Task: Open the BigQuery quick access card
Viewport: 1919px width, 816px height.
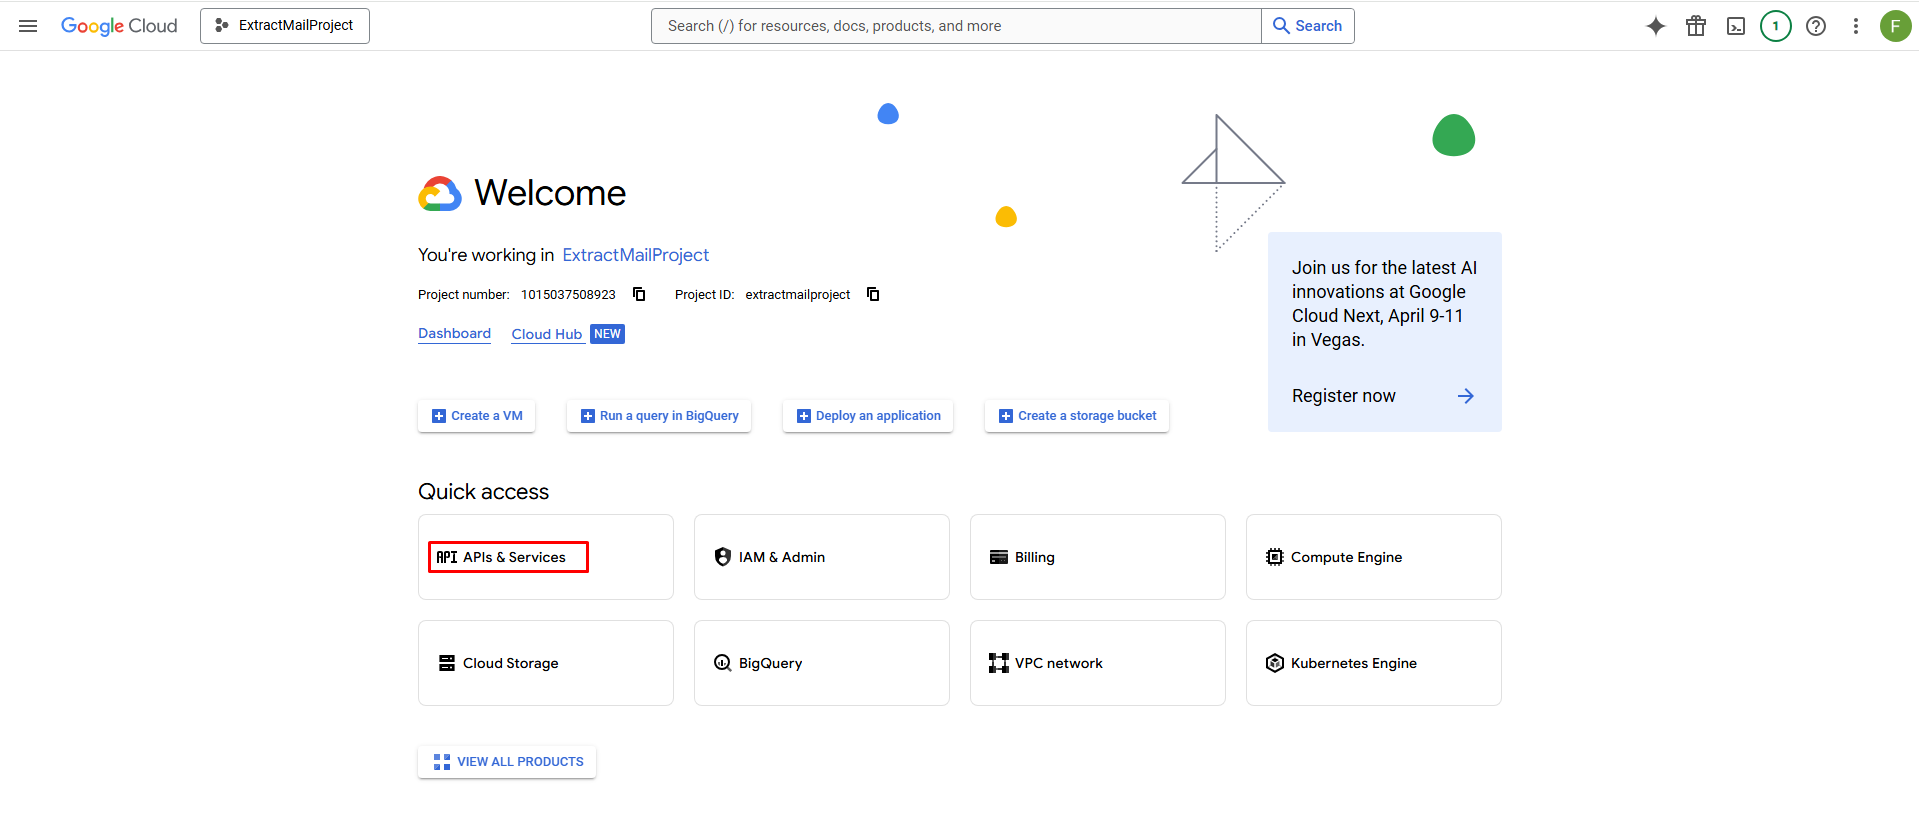Action: click(822, 663)
